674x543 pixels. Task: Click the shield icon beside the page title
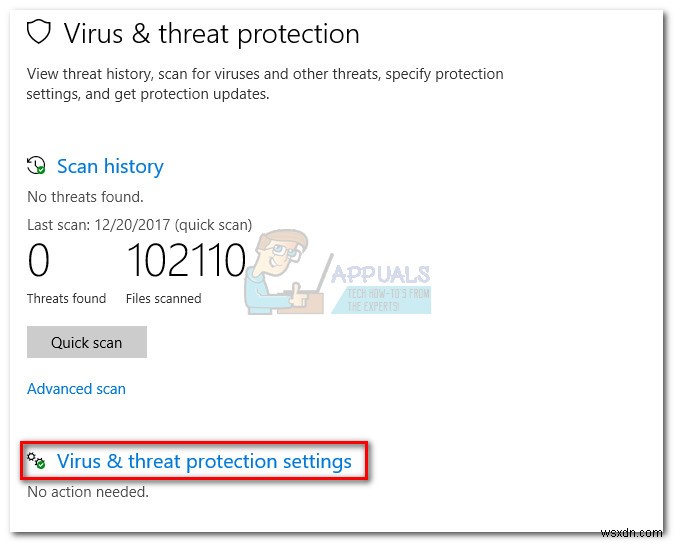pyautogui.click(x=38, y=33)
